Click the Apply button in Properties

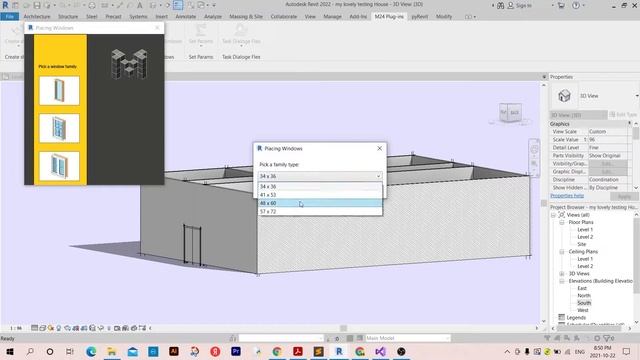[x=624, y=196]
